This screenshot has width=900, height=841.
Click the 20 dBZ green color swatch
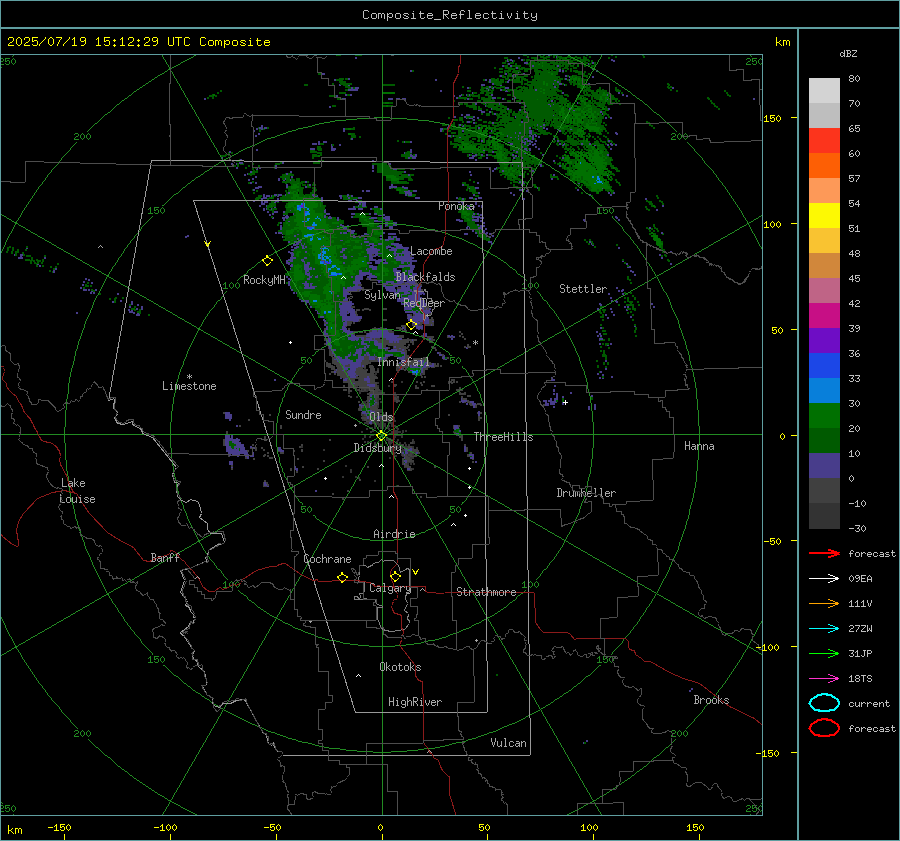coord(824,416)
